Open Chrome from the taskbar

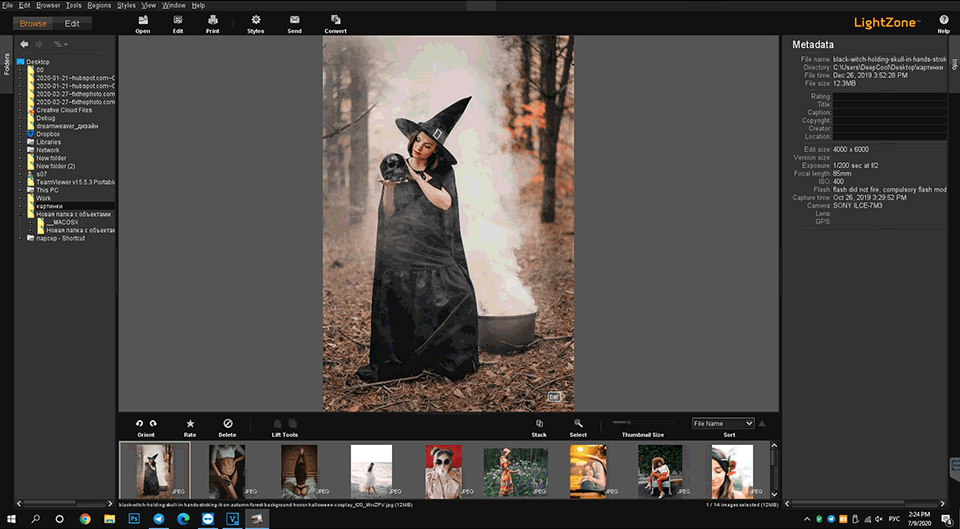(x=85, y=519)
